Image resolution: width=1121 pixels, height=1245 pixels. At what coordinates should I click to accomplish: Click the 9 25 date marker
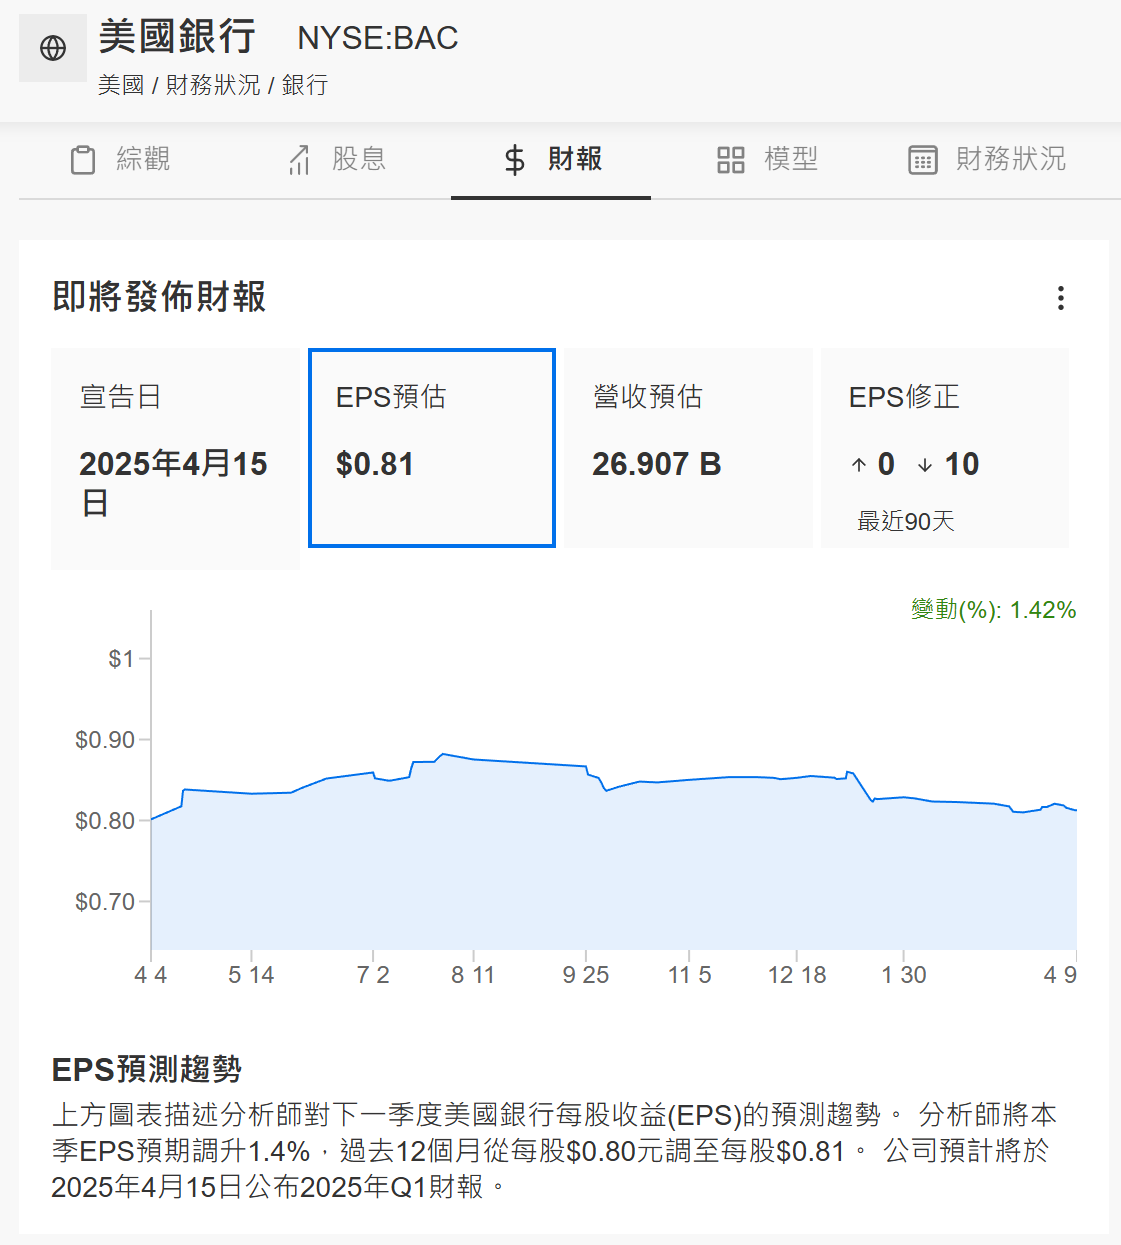coord(586,975)
